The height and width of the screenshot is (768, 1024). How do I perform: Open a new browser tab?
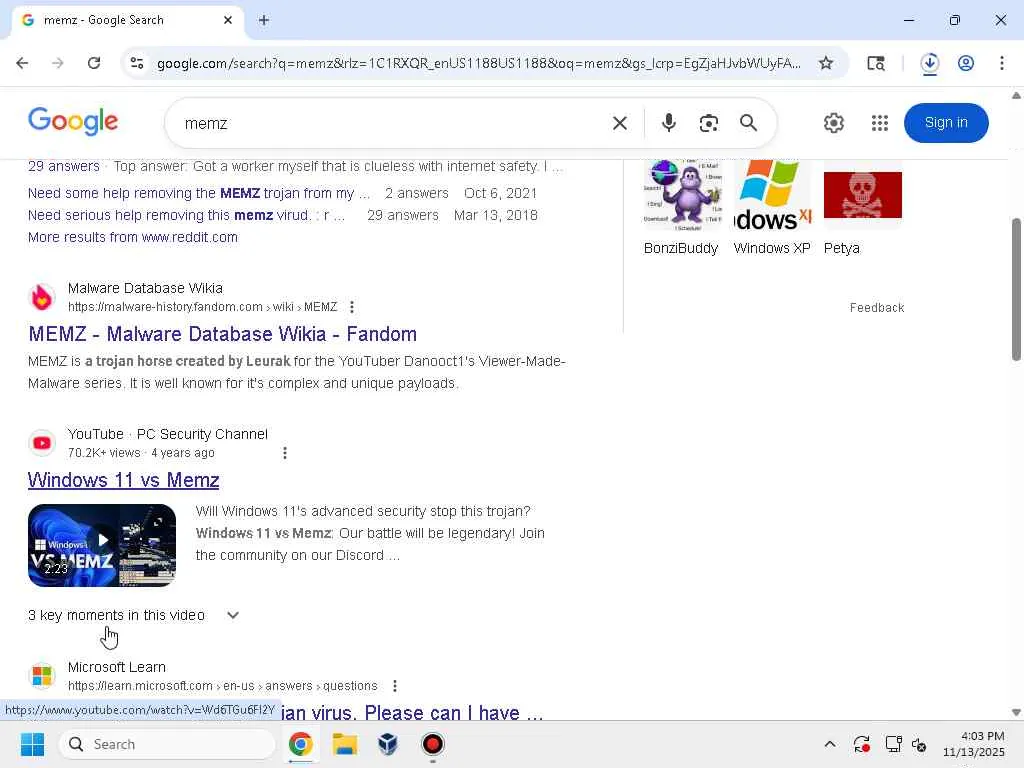point(264,20)
